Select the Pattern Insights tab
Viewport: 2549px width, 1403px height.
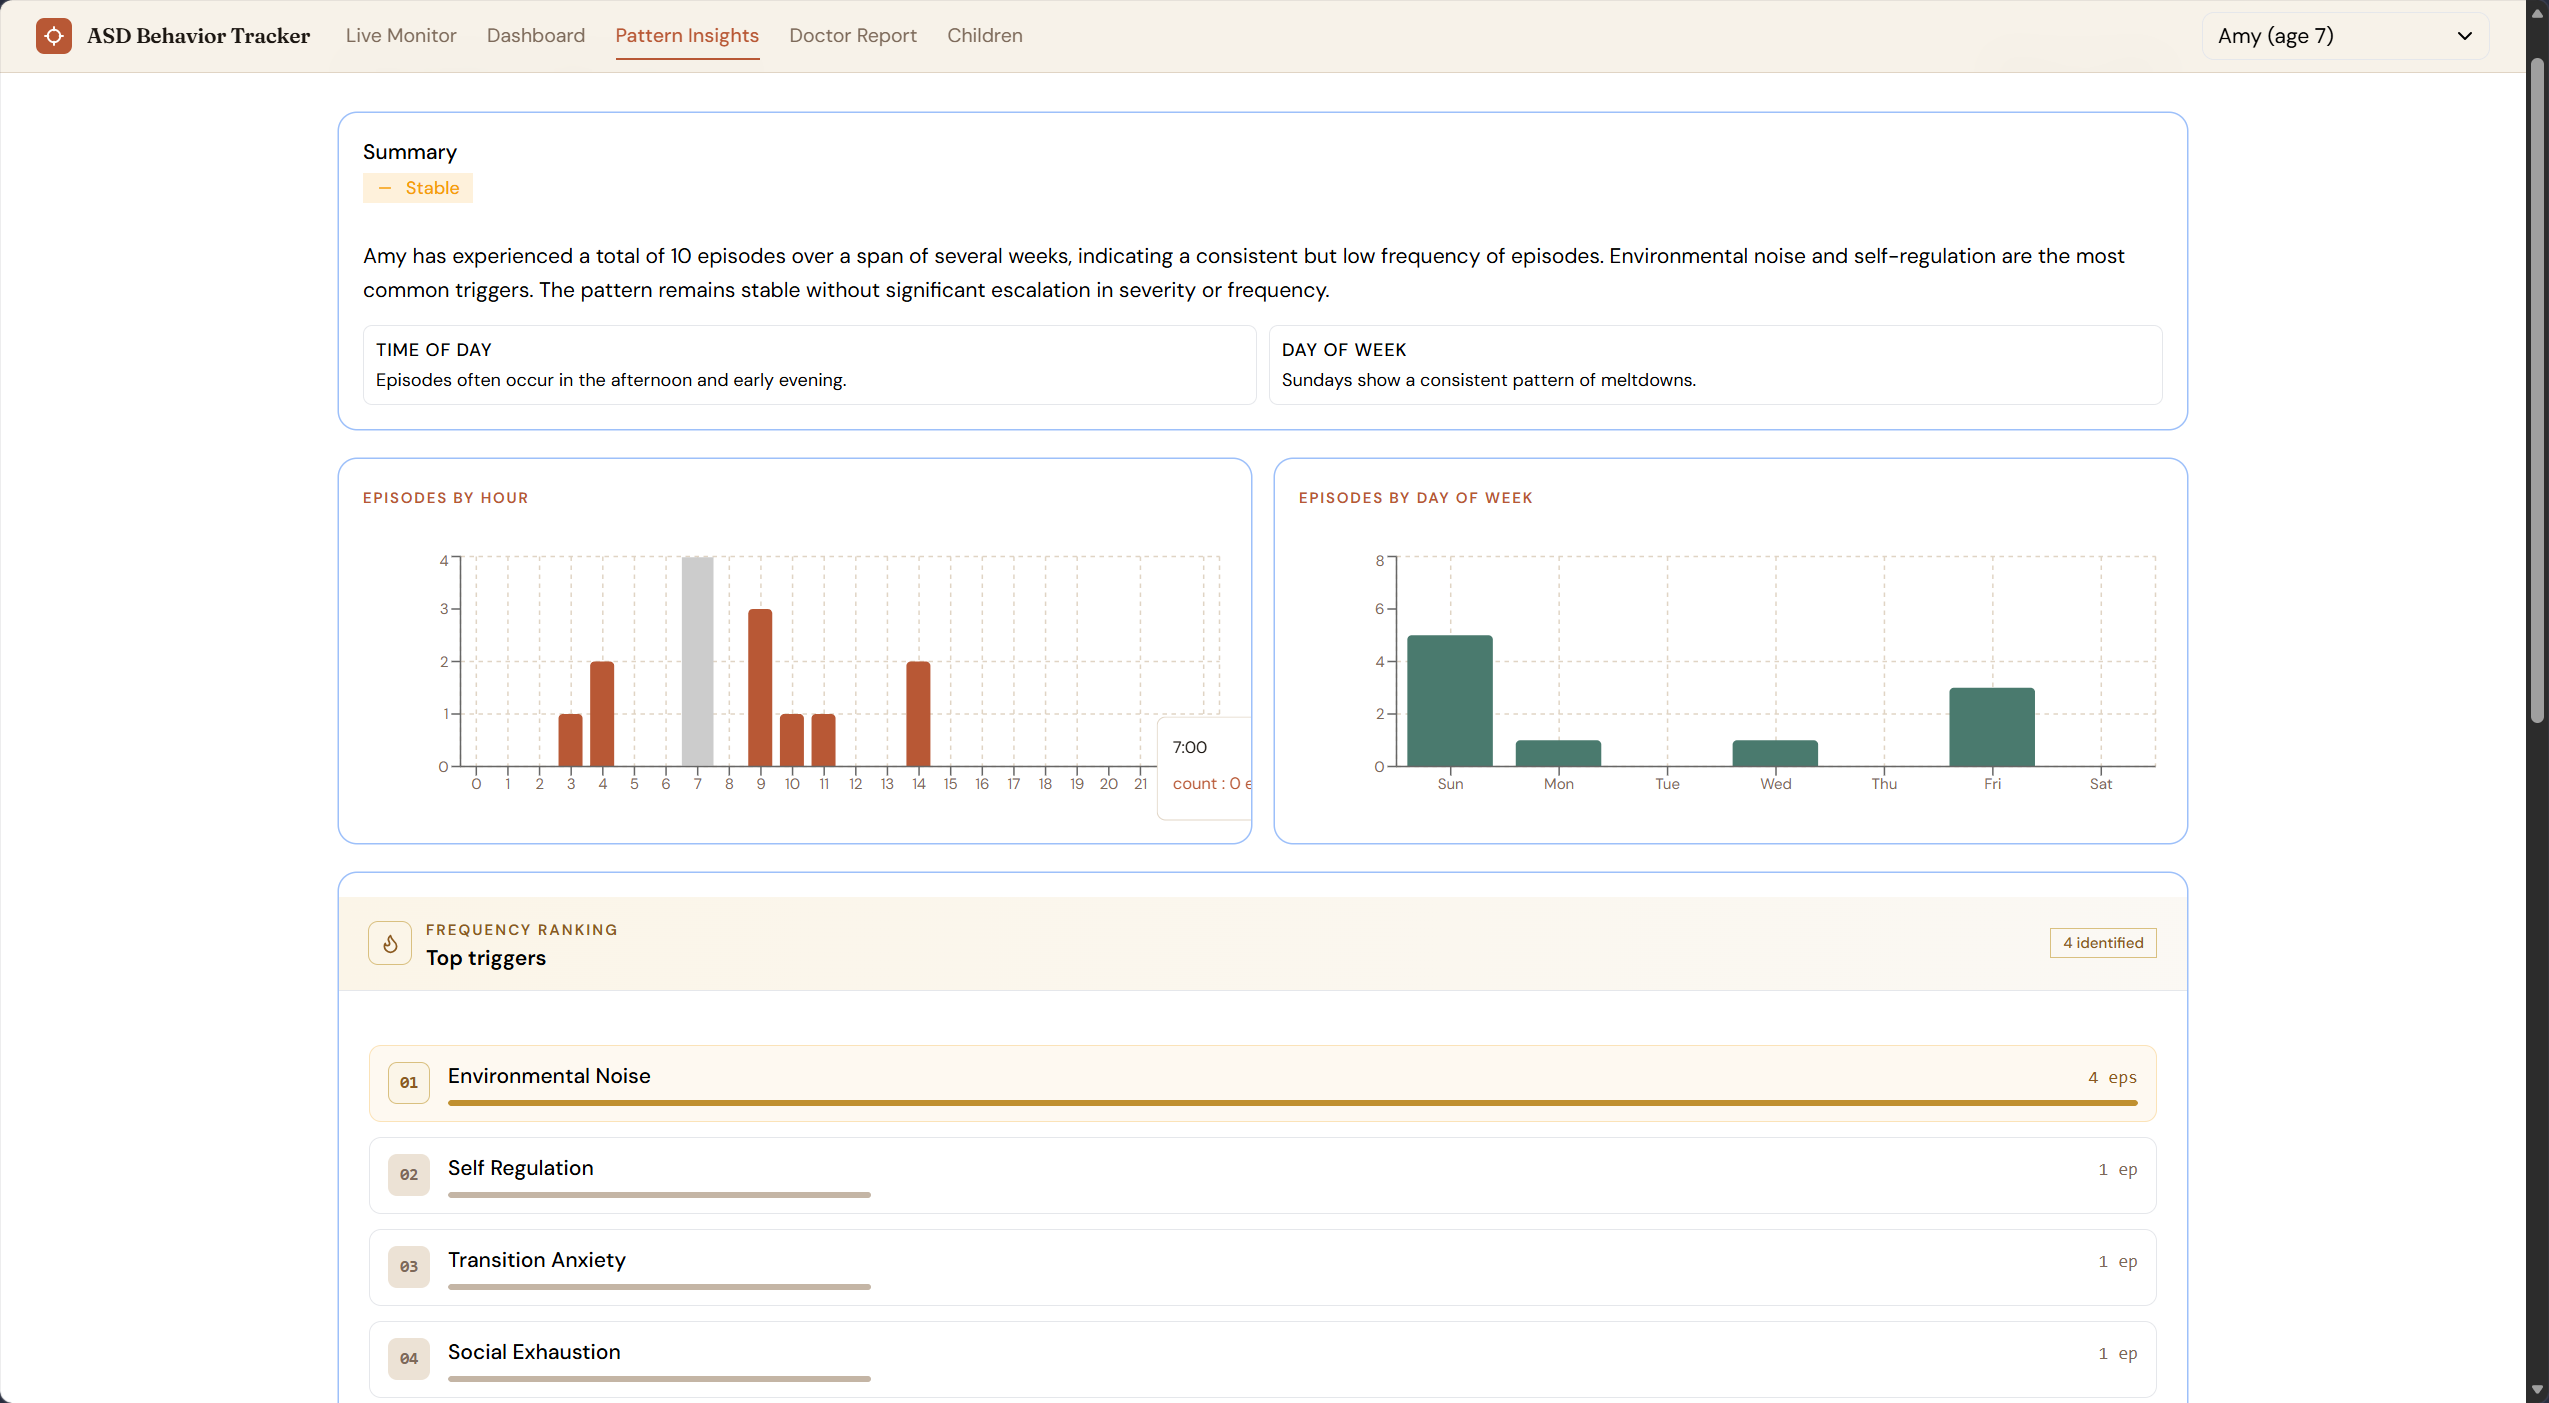click(x=687, y=36)
